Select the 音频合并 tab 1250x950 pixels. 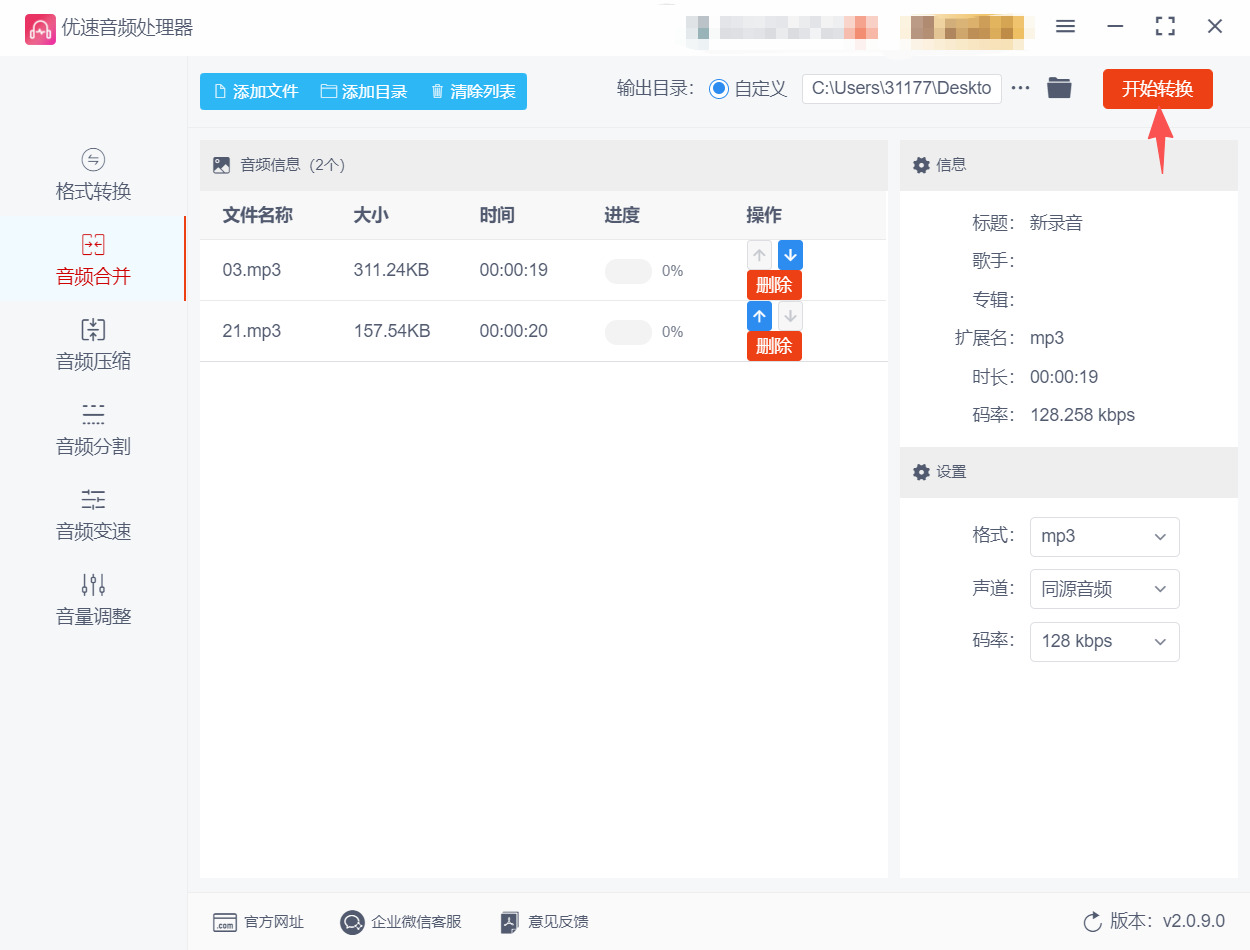click(x=92, y=260)
